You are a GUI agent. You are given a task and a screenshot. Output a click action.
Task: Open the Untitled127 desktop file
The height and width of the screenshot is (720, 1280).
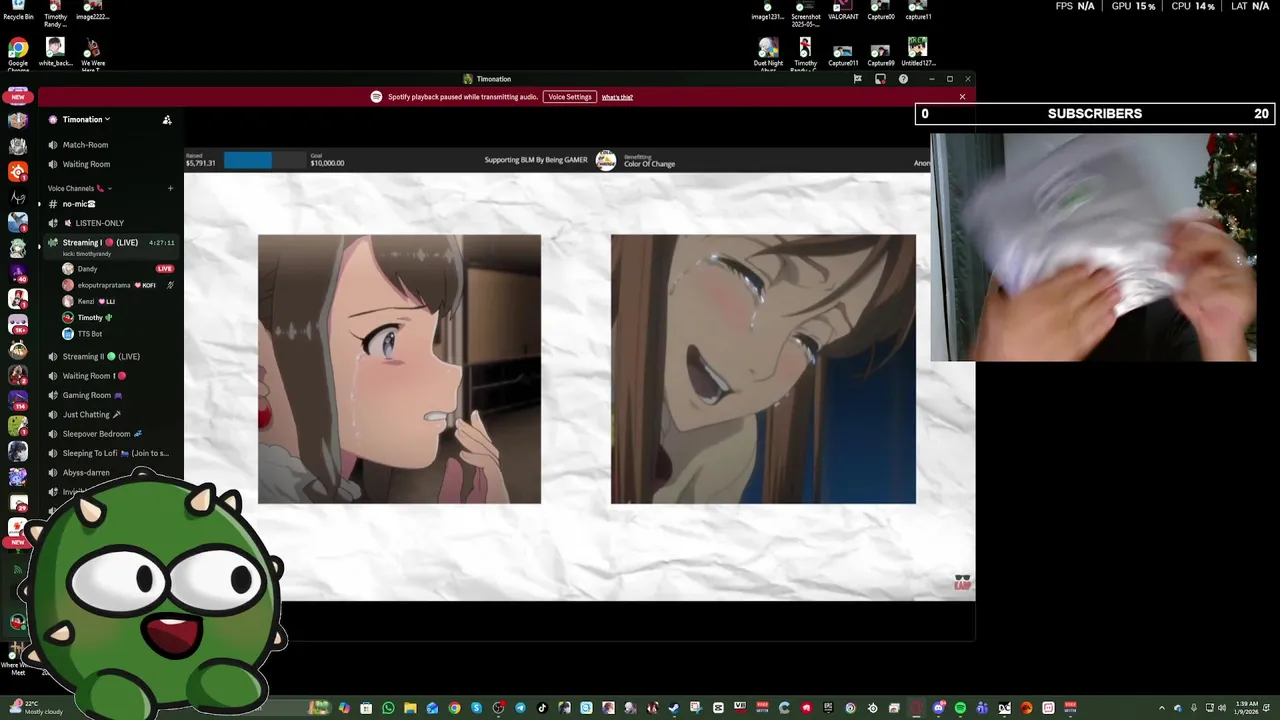918,52
